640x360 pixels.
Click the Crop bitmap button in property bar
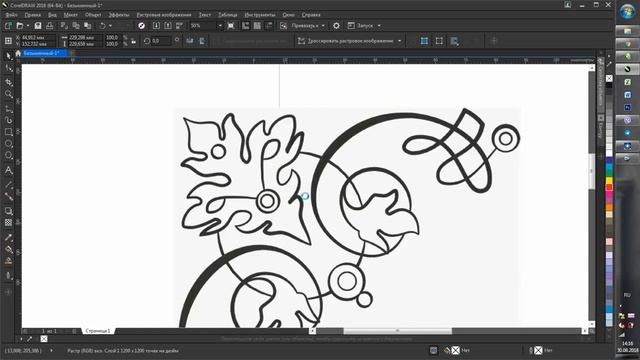(x=424, y=41)
